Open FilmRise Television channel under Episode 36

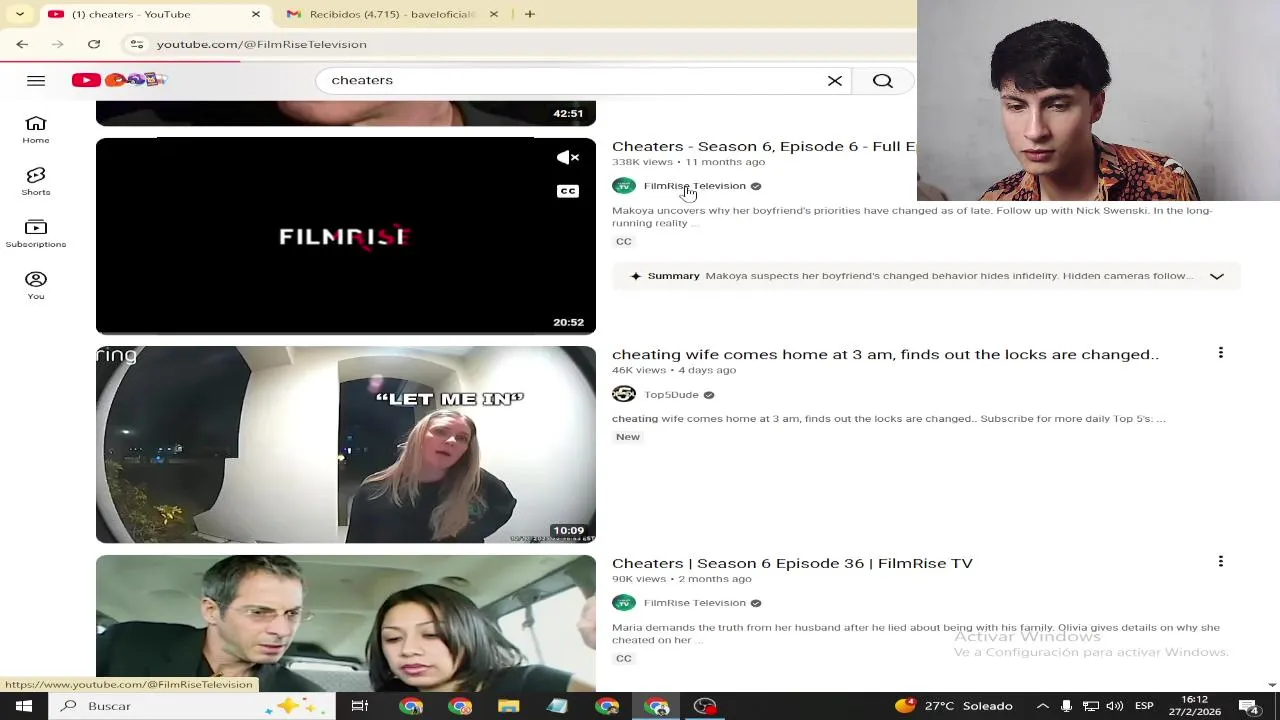[x=695, y=603]
